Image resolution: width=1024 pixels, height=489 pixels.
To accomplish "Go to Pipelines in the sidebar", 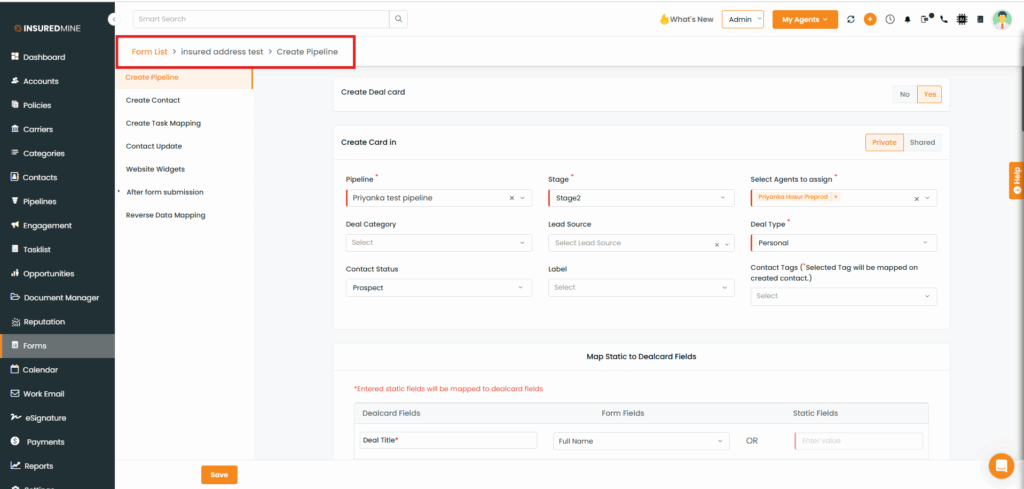I will (40, 201).
